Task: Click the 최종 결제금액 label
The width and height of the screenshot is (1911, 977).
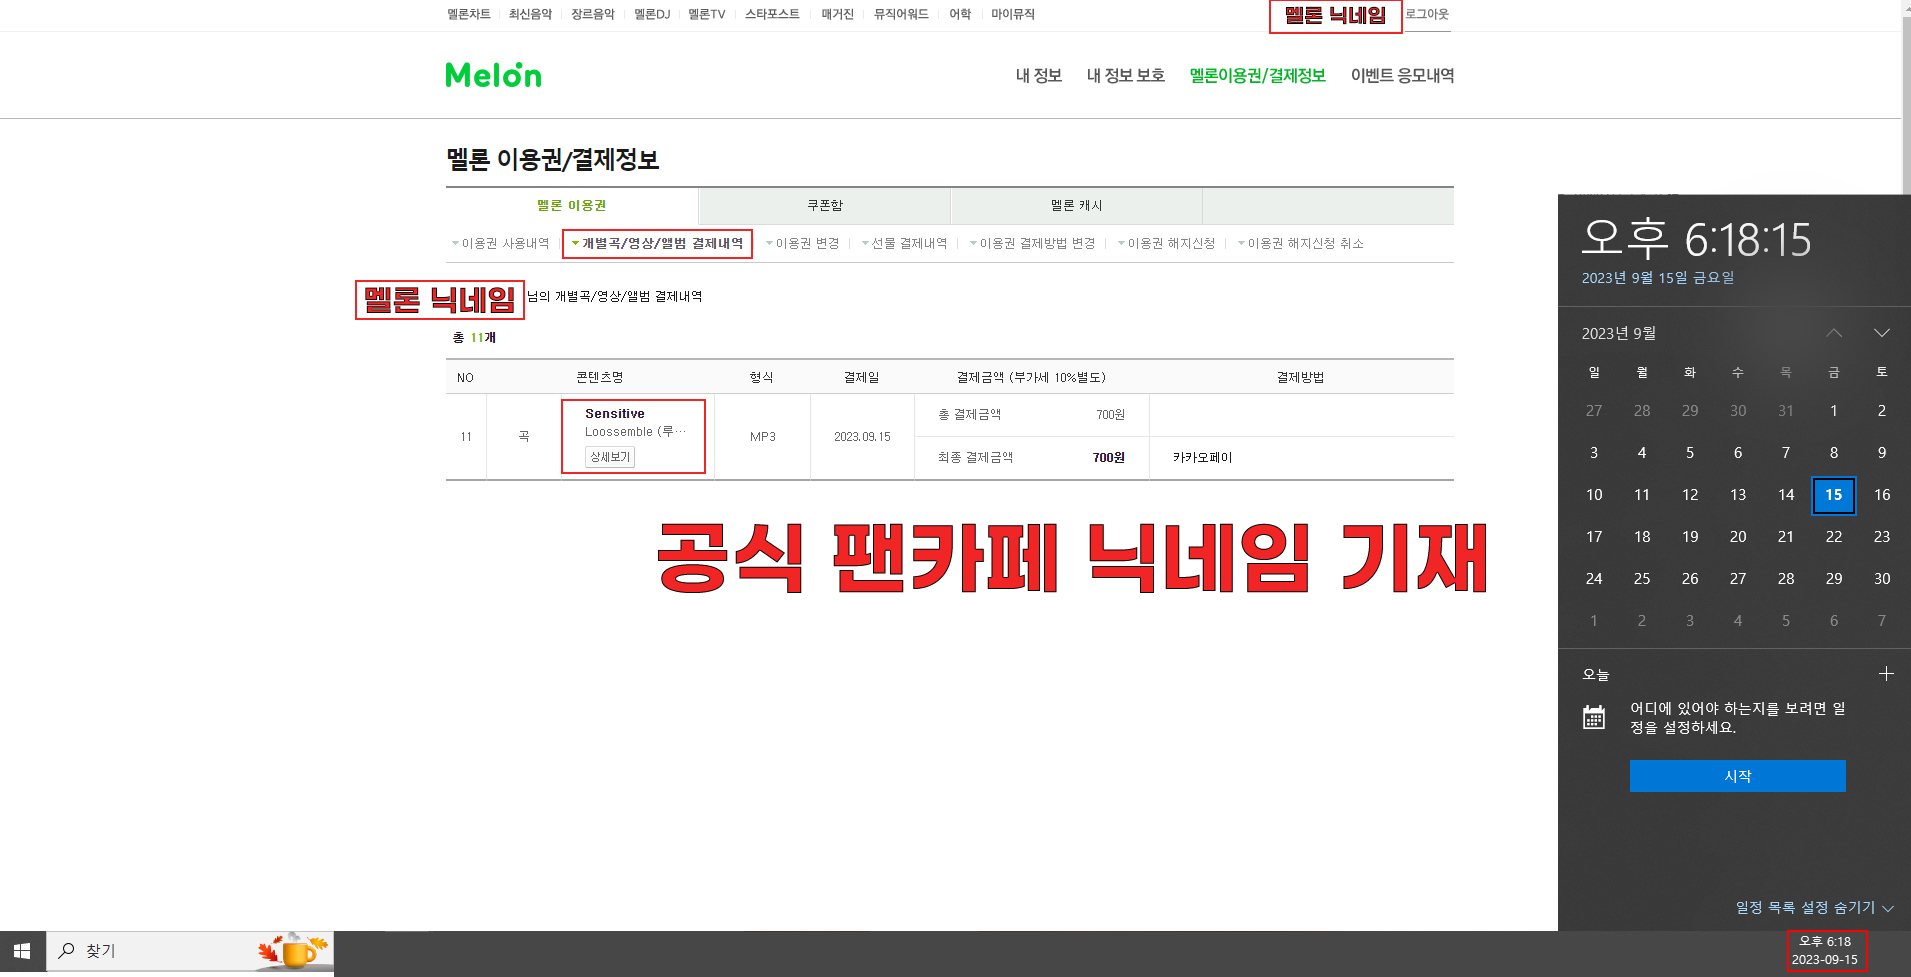Action: click(x=975, y=458)
